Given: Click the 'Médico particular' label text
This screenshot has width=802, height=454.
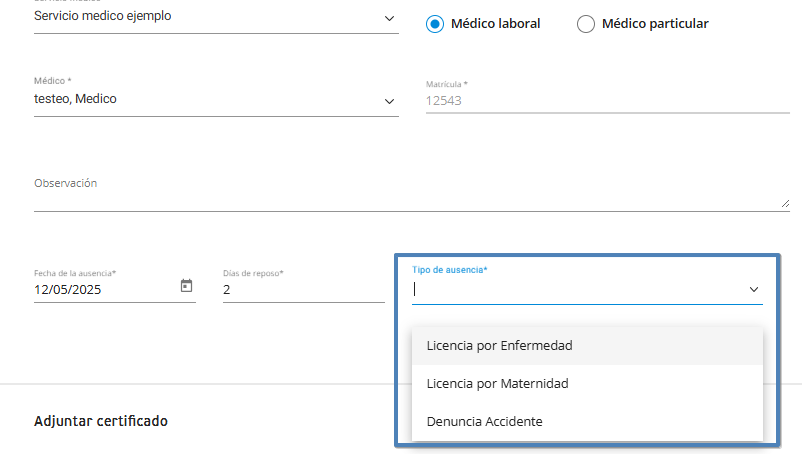Looking at the screenshot, I should tap(655, 23).
